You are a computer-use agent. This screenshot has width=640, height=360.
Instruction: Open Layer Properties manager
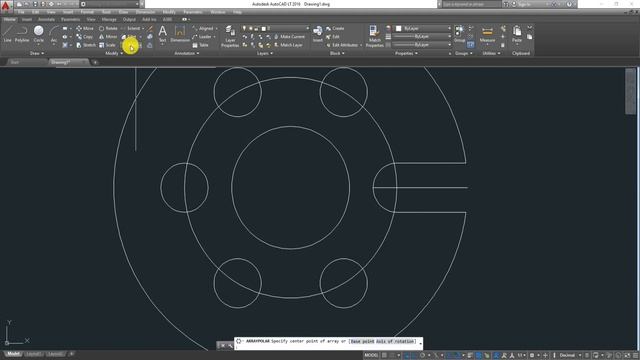[230, 36]
